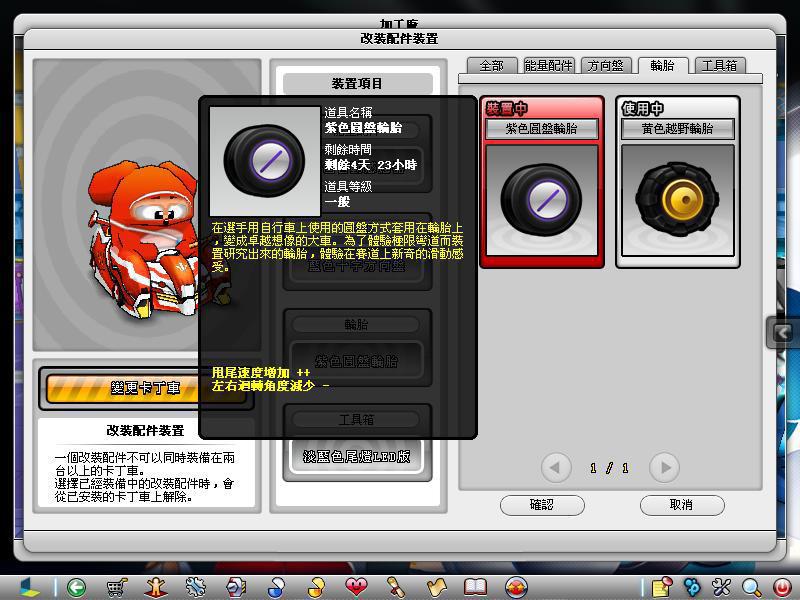Click the green back arrow icon
Image resolution: width=800 pixels, height=600 pixels.
click(76, 587)
